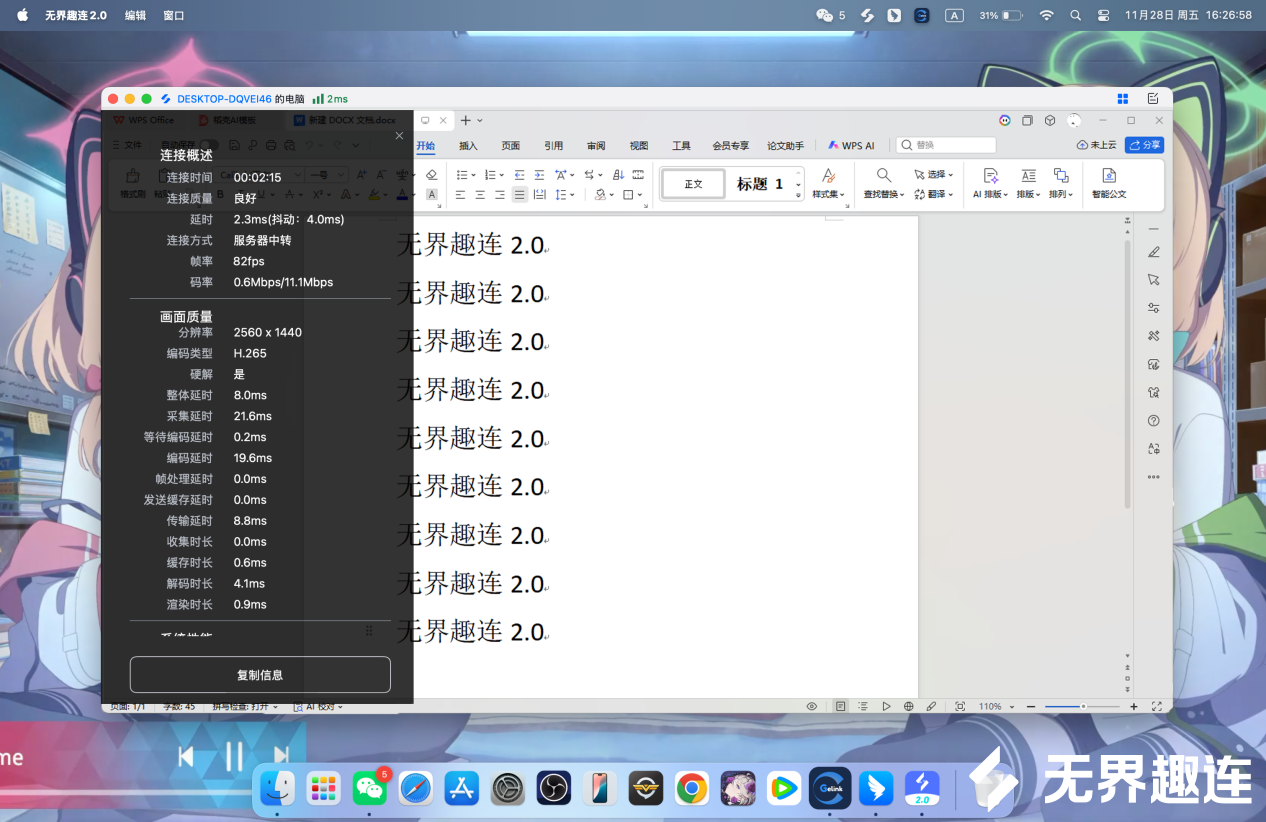Open the borders dropdown
The height and width of the screenshot is (822, 1266).
click(631, 195)
